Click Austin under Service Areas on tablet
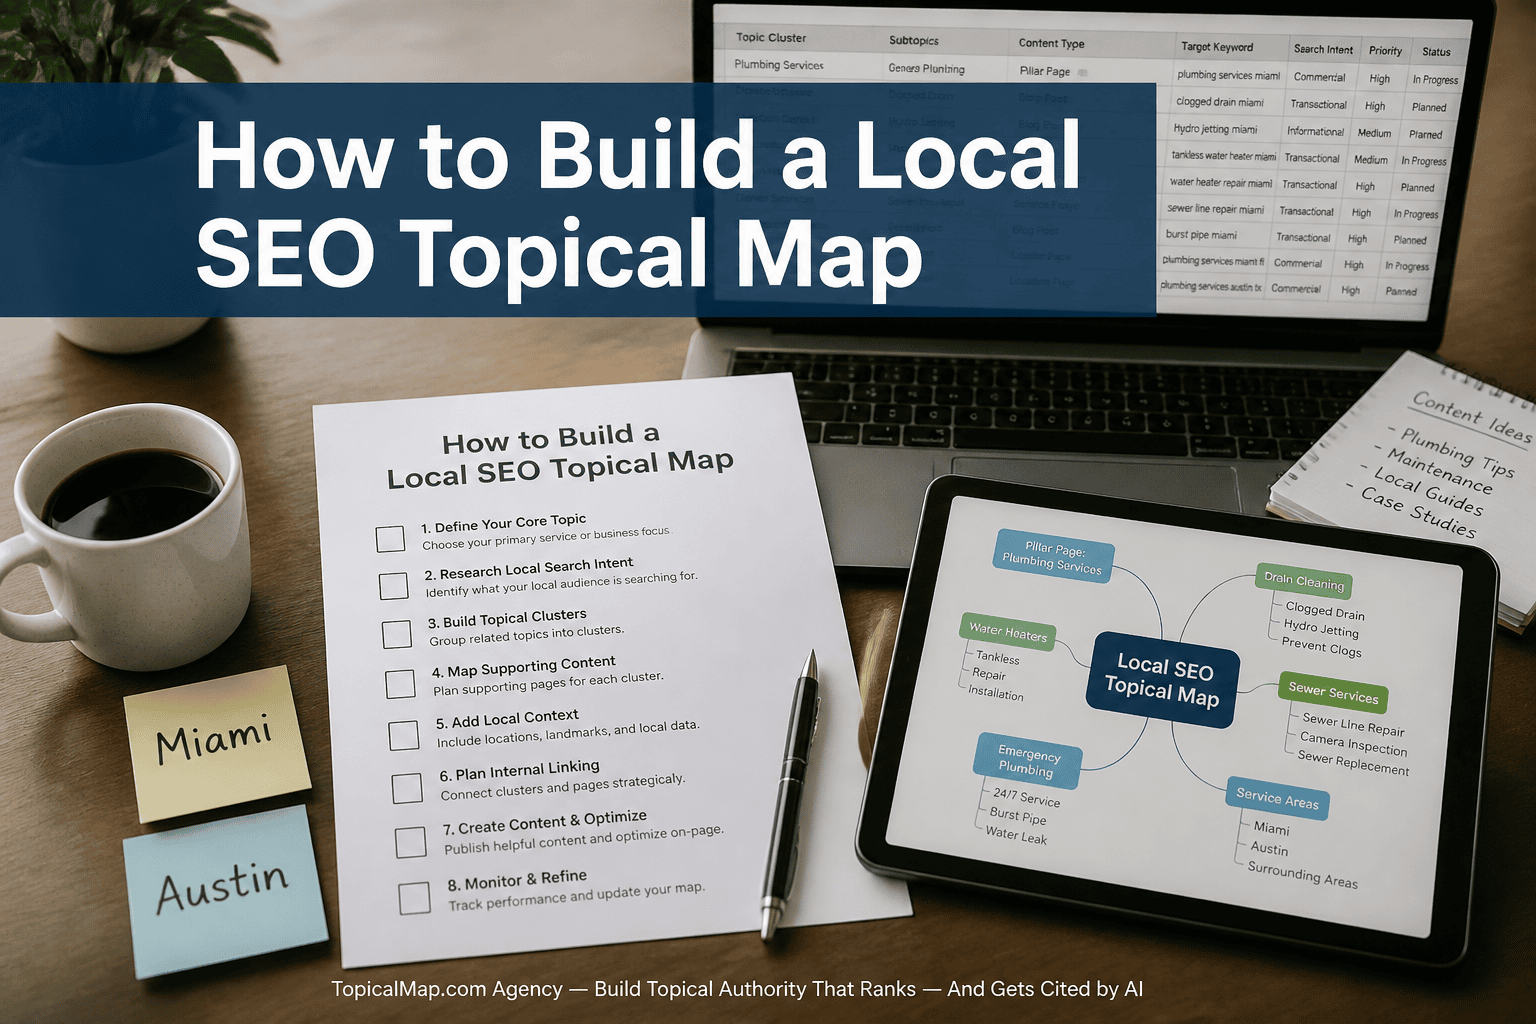1536x1024 pixels. (x=1269, y=849)
